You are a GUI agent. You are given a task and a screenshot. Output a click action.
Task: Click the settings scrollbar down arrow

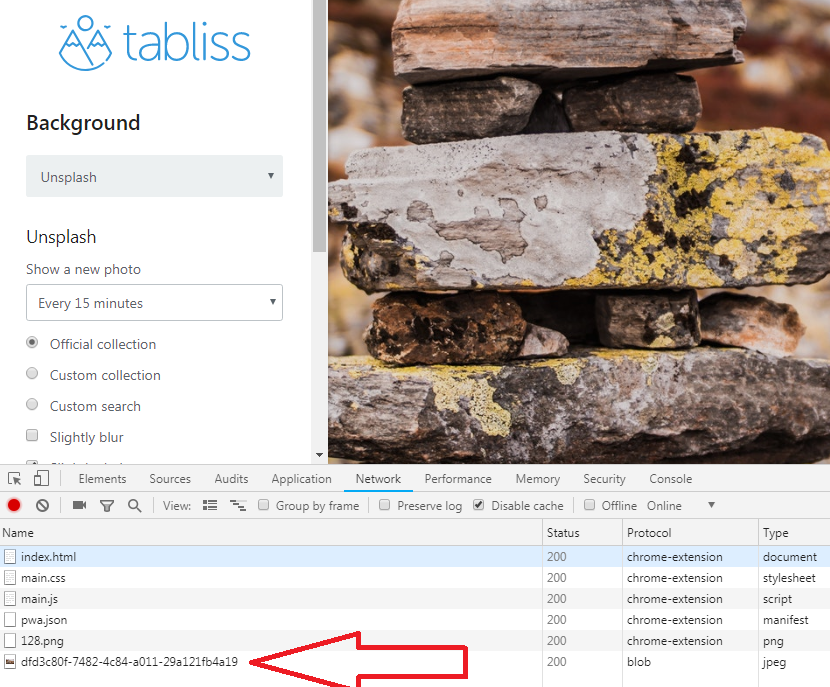click(319, 455)
